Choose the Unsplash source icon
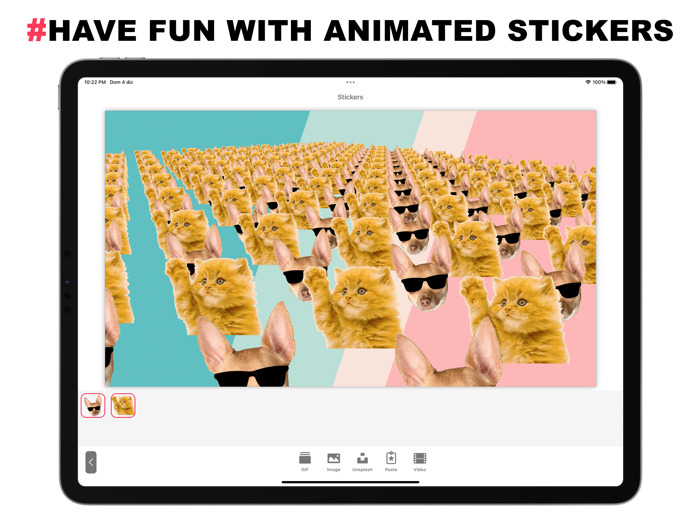This screenshot has height=525, width=700. (x=362, y=458)
